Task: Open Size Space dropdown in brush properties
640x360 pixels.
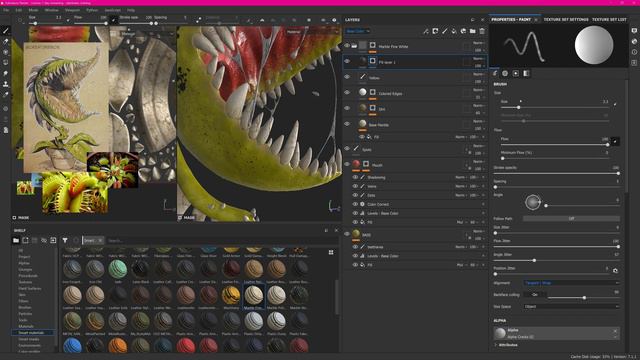Action: 571,306
